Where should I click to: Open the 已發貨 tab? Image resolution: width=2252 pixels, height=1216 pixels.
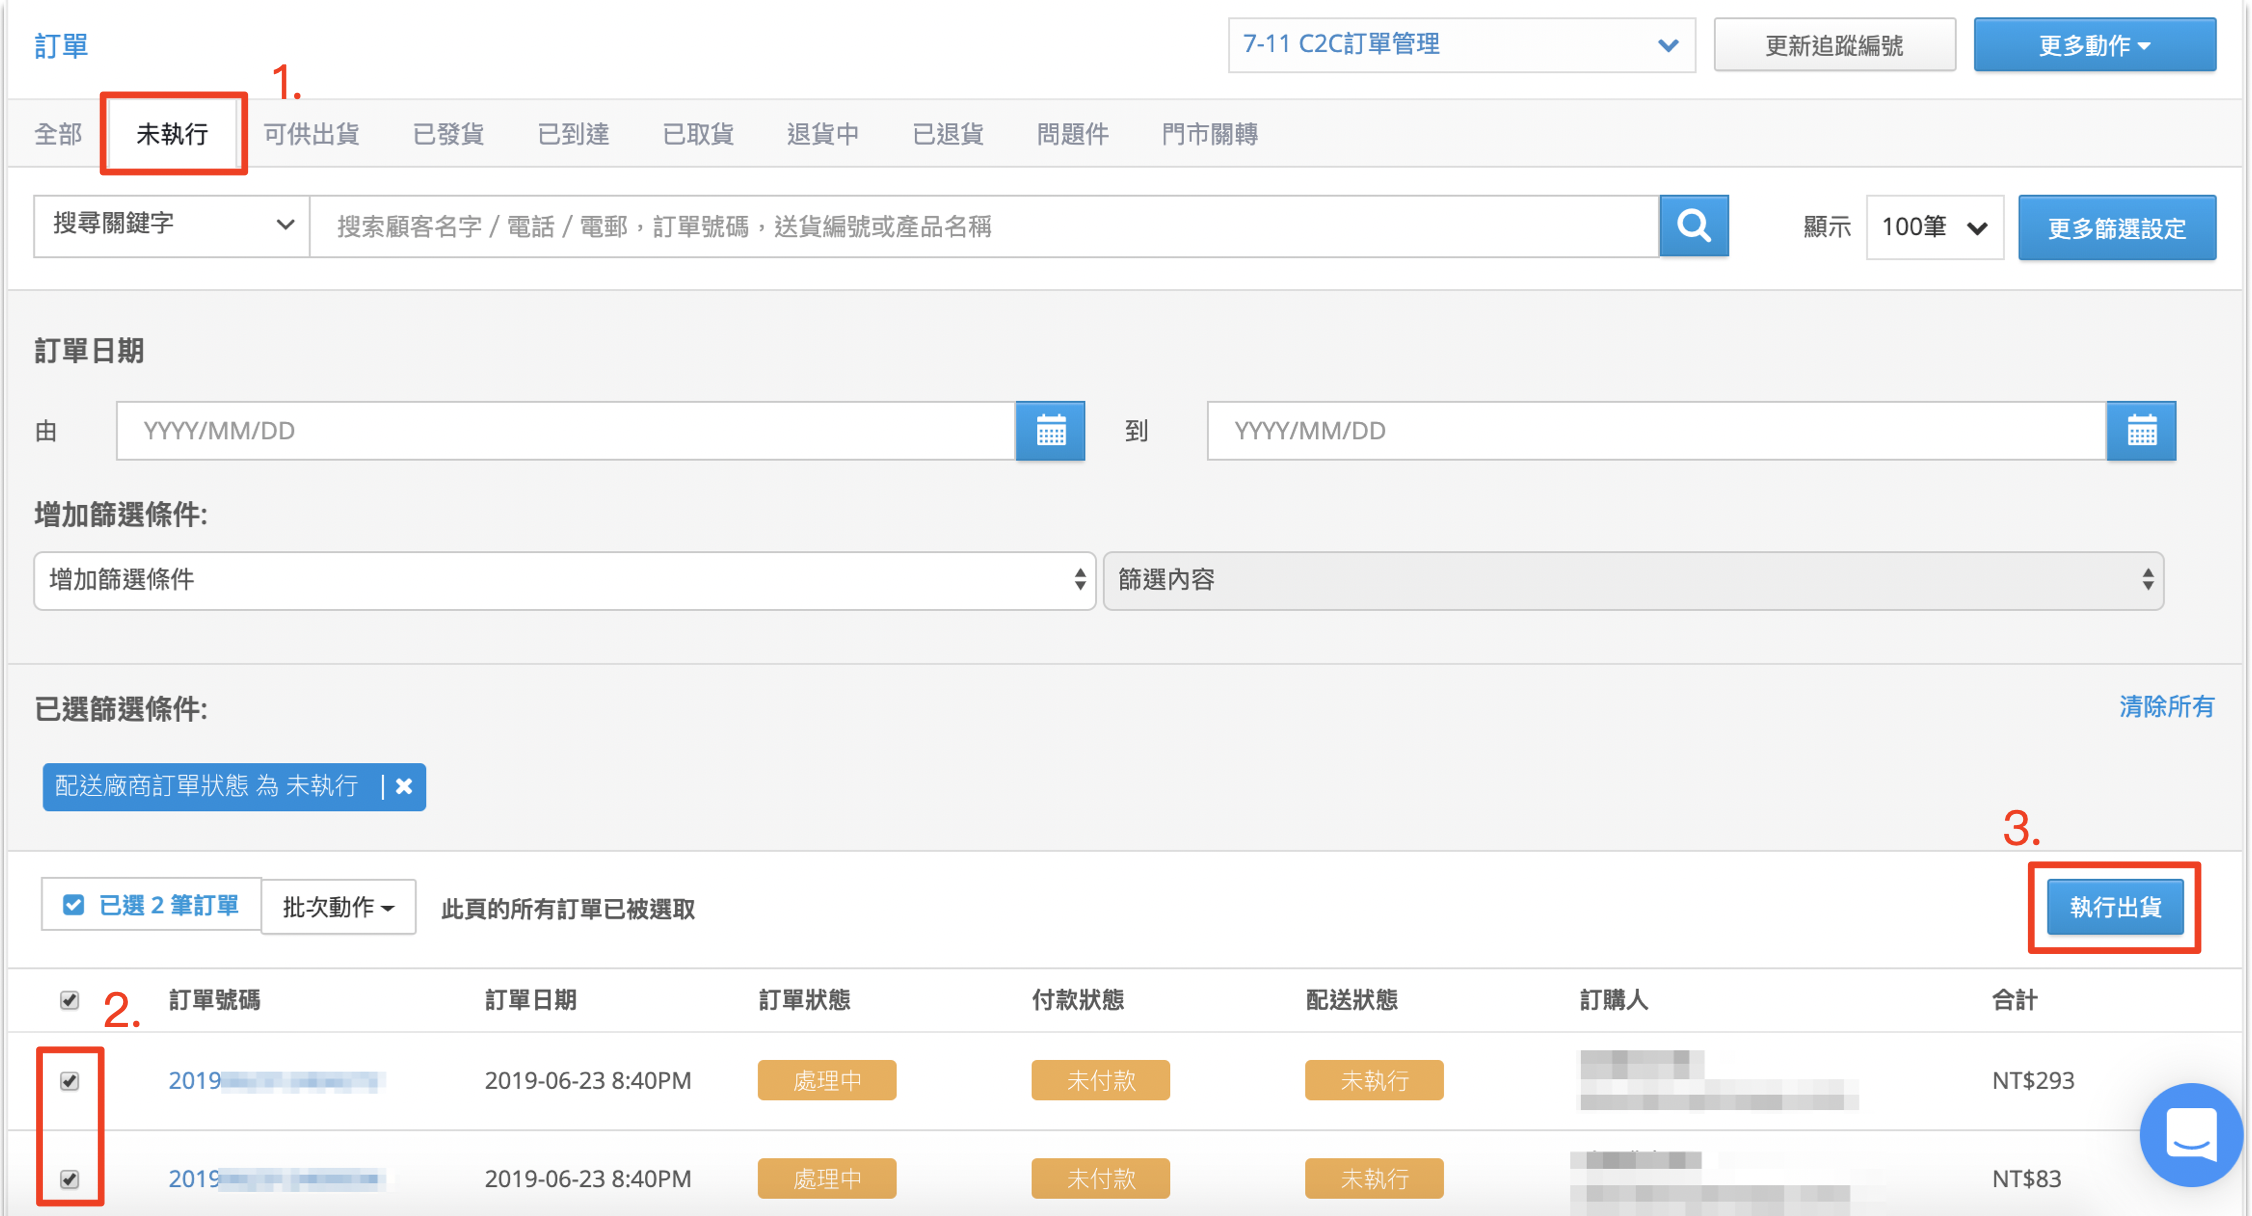coord(448,134)
